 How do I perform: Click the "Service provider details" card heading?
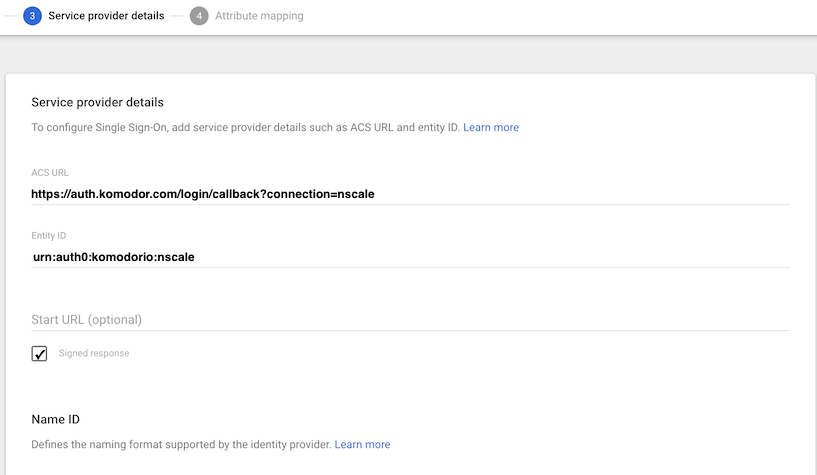click(x=97, y=102)
